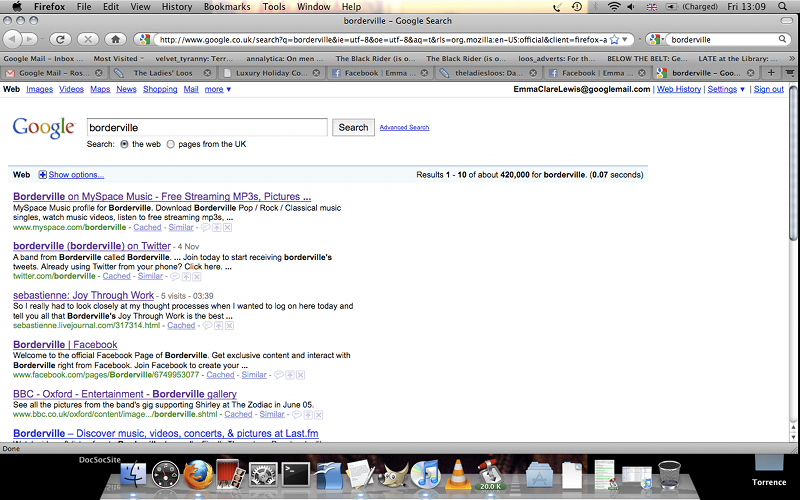
Task: Expand 'Show options...' on results page
Action: (76, 175)
